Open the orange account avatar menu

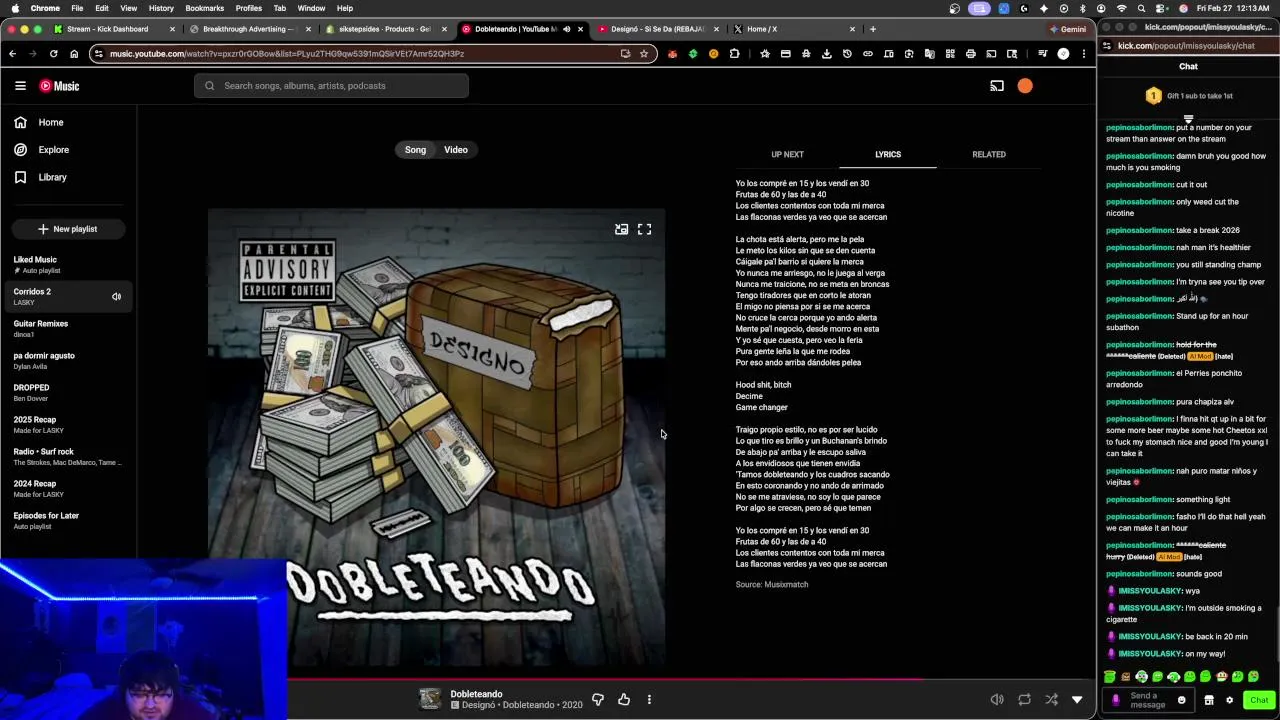point(1025,86)
